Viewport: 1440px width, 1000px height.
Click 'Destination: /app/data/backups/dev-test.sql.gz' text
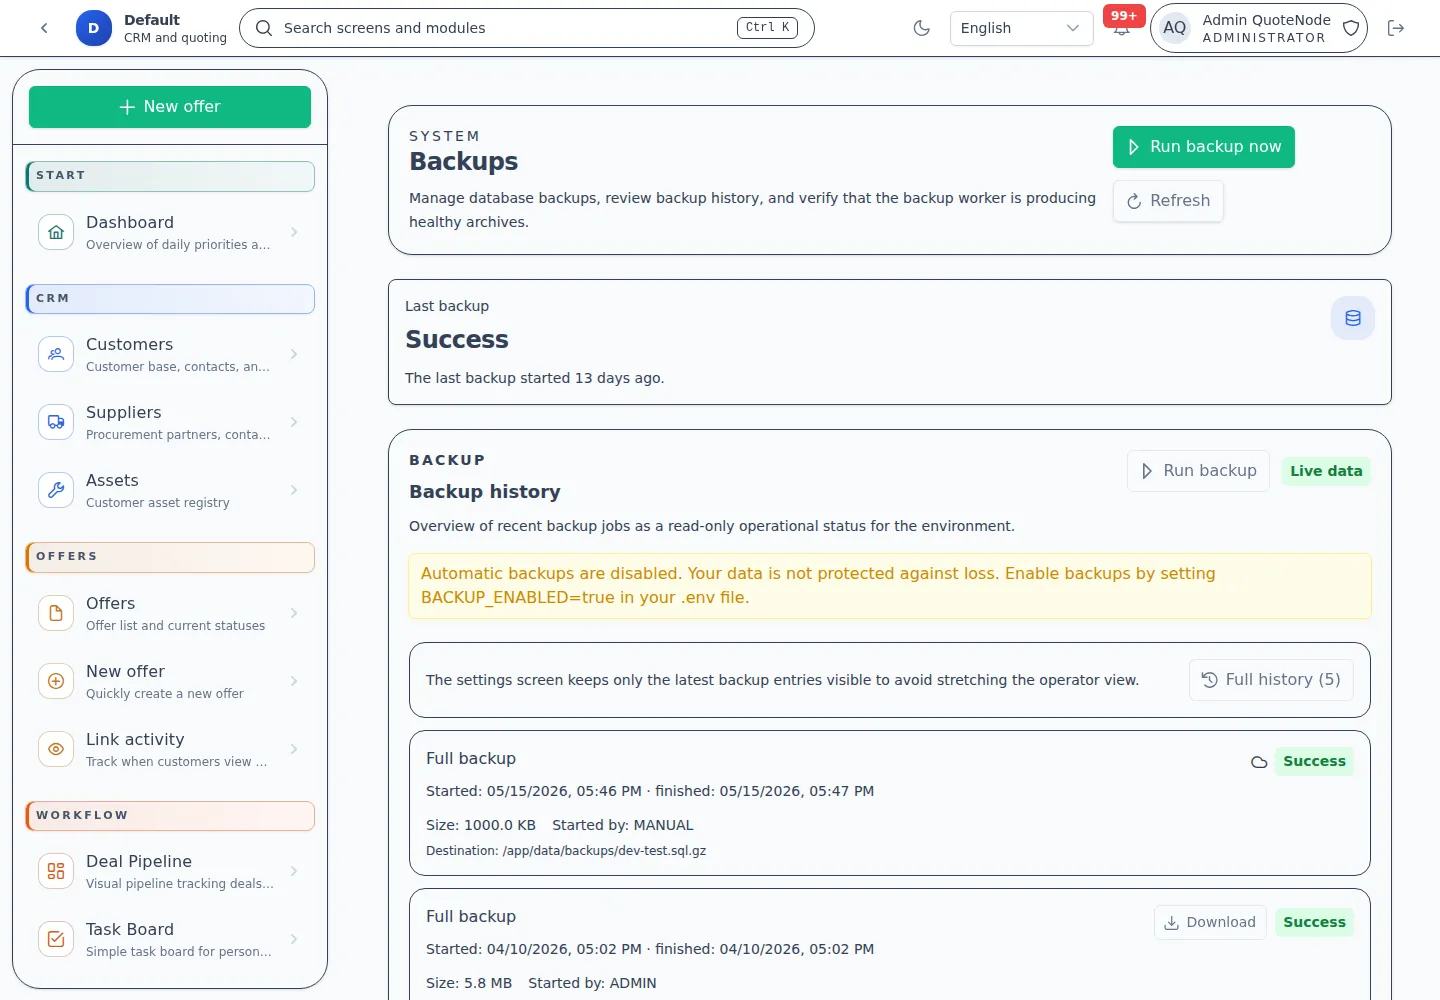(566, 851)
